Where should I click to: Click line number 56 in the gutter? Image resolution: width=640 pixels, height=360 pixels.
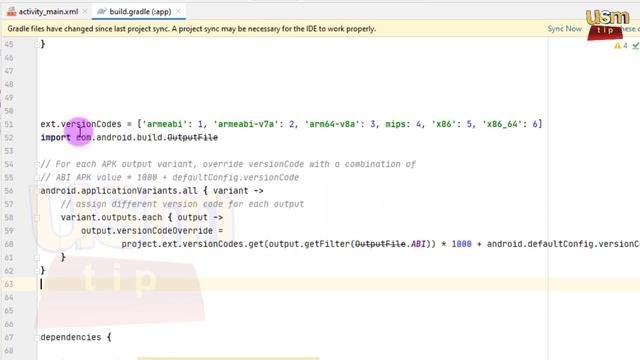coord(9,191)
